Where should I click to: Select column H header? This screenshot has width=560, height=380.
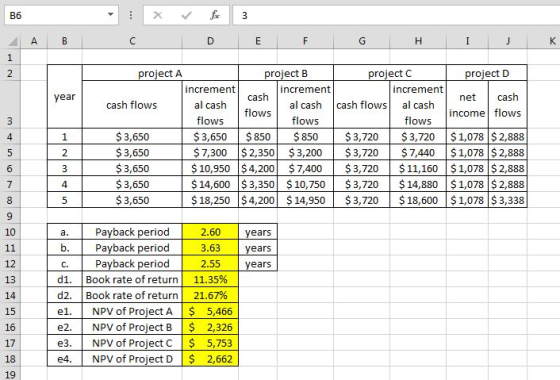click(x=418, y=41)
